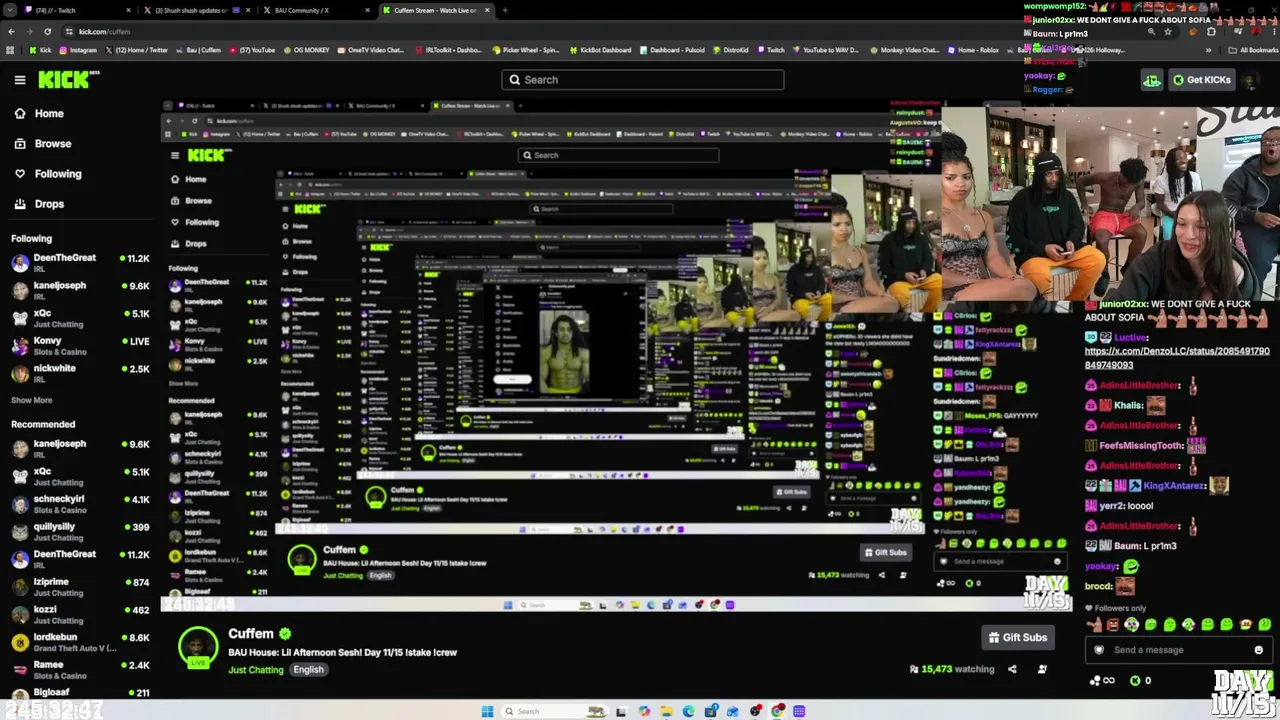Open the xQc channel under Following
Image resolution: width=1280 pixels, height=720 pixels.
(x=80, y=319)
